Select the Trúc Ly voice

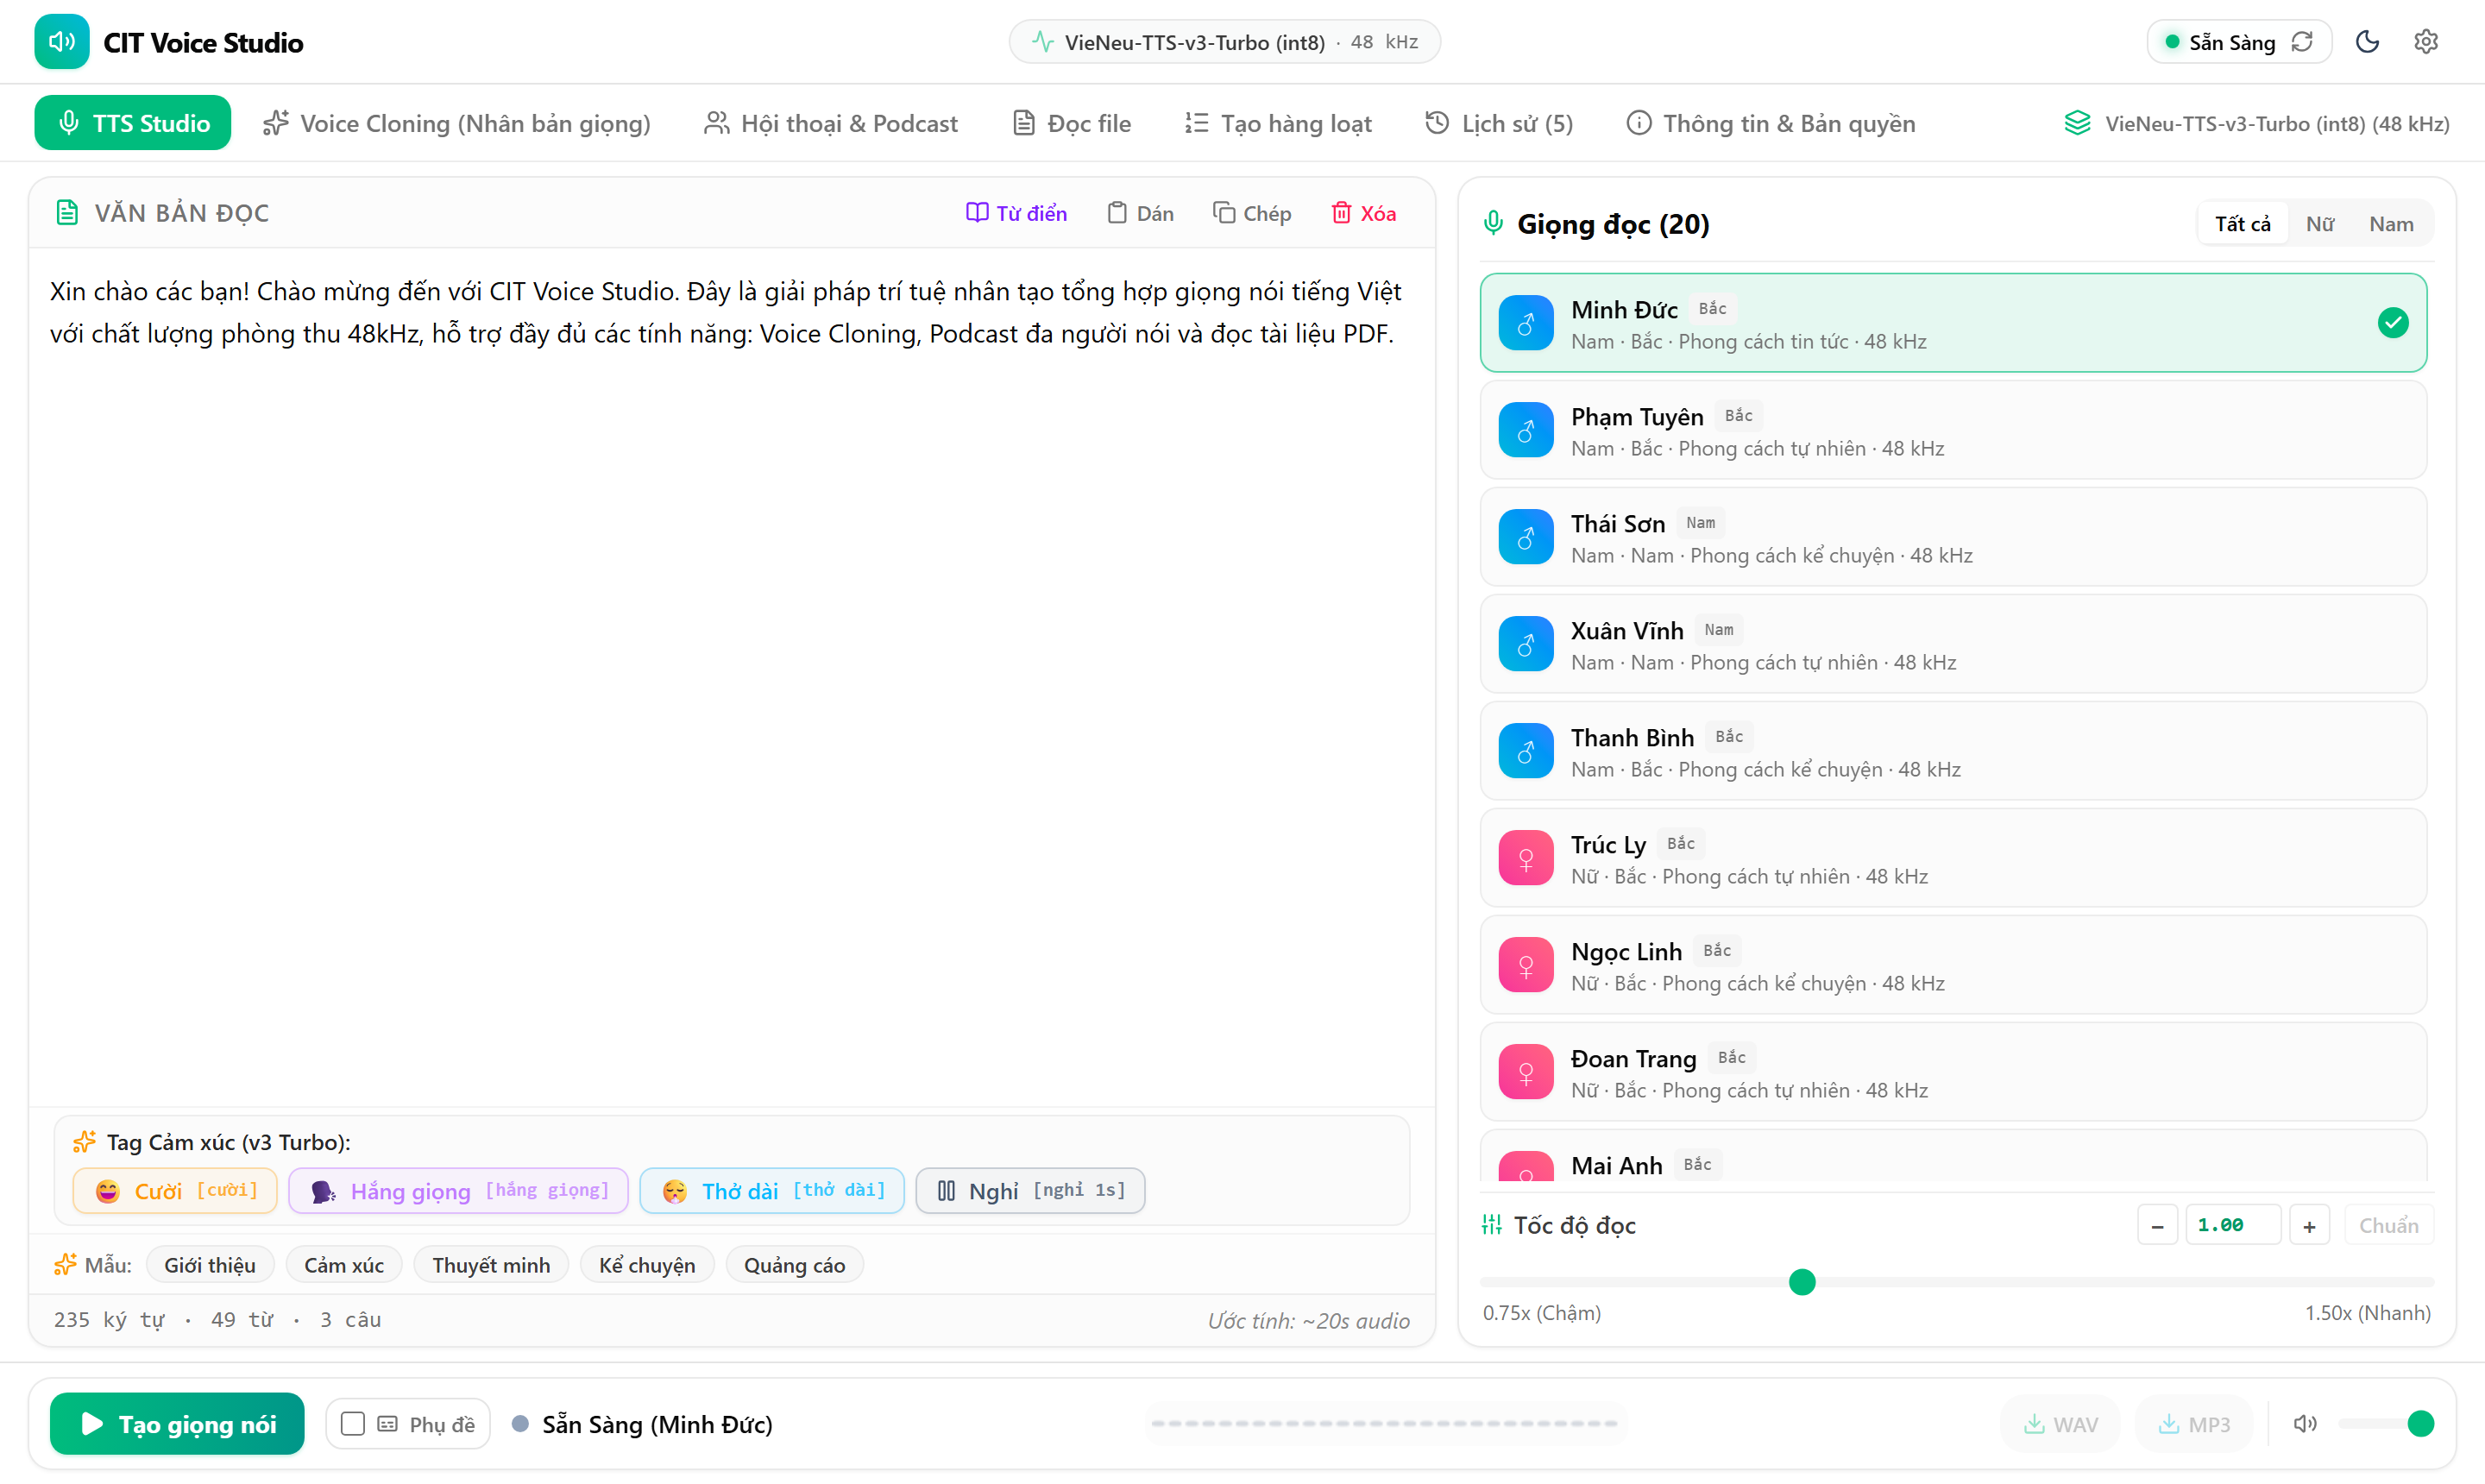[x=1953, y=858]
